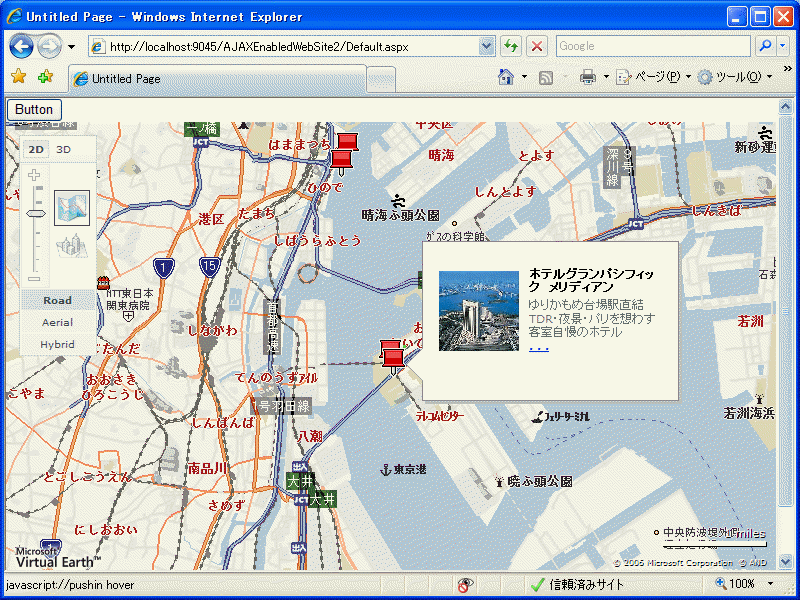Click the Stop loading X button
Image resolution: width=800 pixels, height=600 pixels.
click(537, 46)
